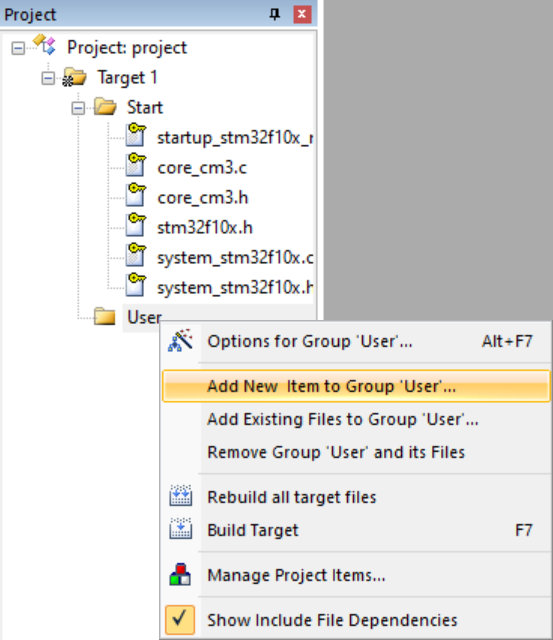The image size is (553, 640).
Task: Click the 'Project' panel title text
Action: click(30, 15)
